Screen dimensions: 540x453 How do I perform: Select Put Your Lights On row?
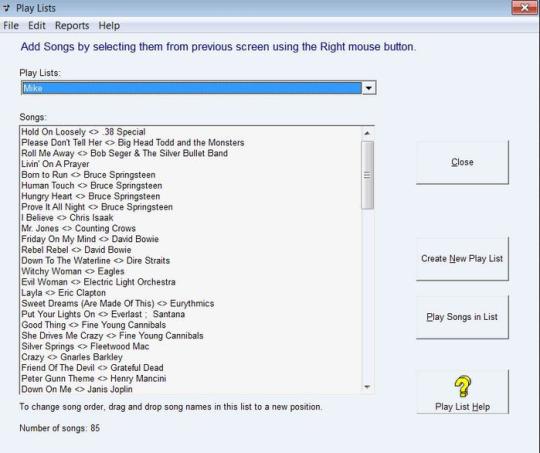191,314
